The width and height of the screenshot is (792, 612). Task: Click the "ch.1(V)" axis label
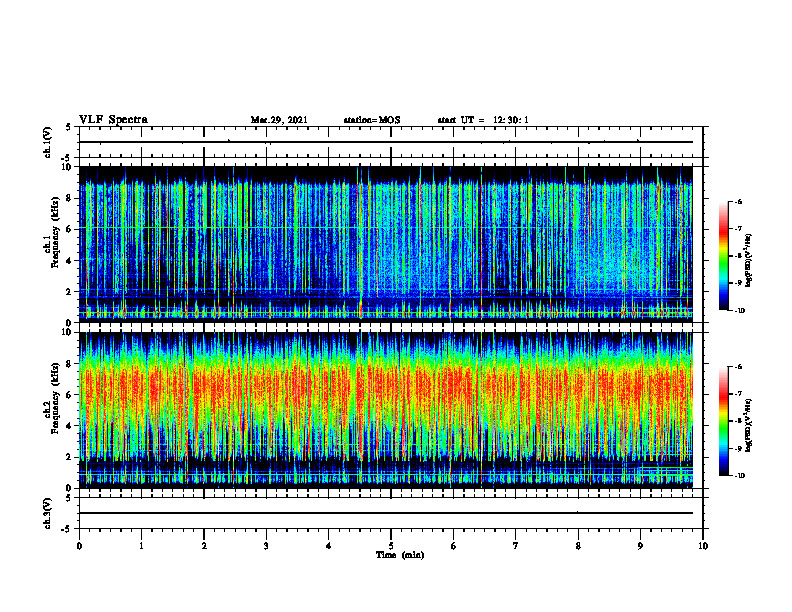coord(48,142)
